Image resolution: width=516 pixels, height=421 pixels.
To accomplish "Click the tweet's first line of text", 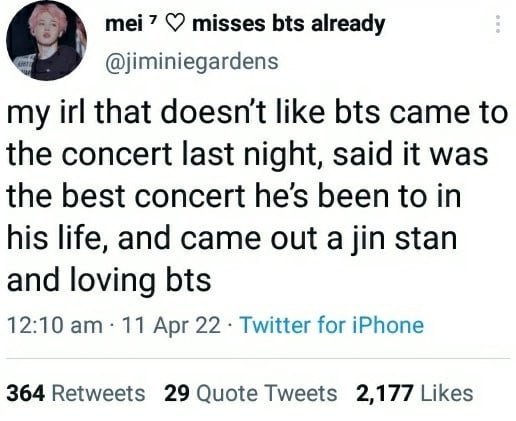I will click(257, 113).
